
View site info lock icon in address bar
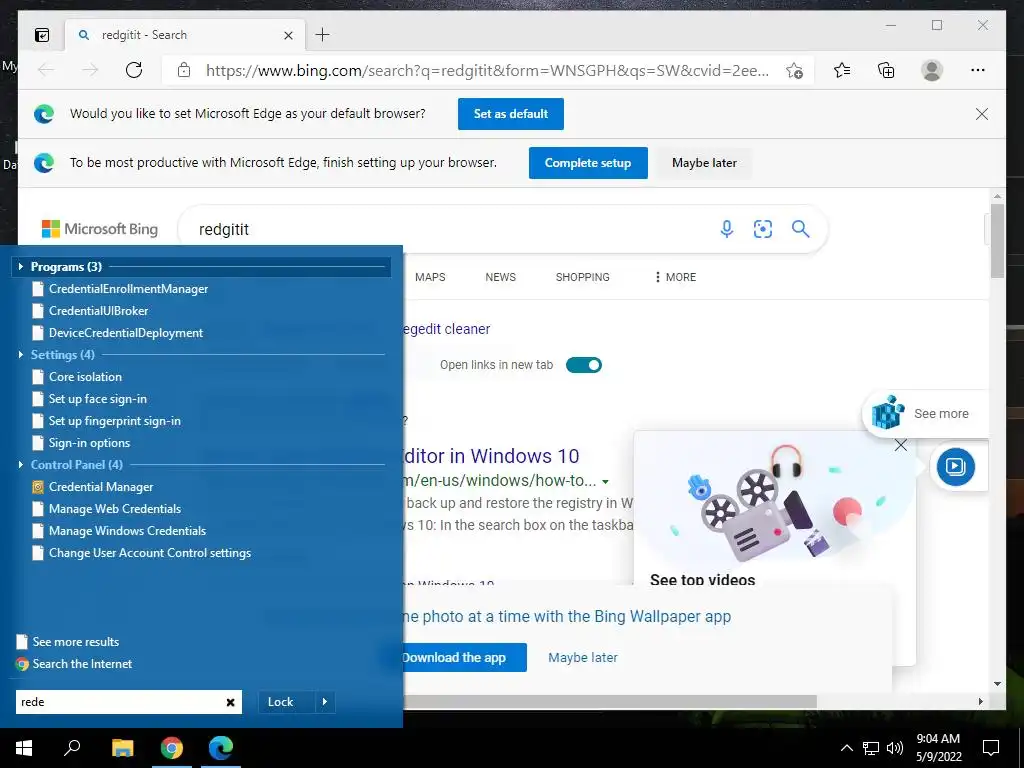pos(184,70)
